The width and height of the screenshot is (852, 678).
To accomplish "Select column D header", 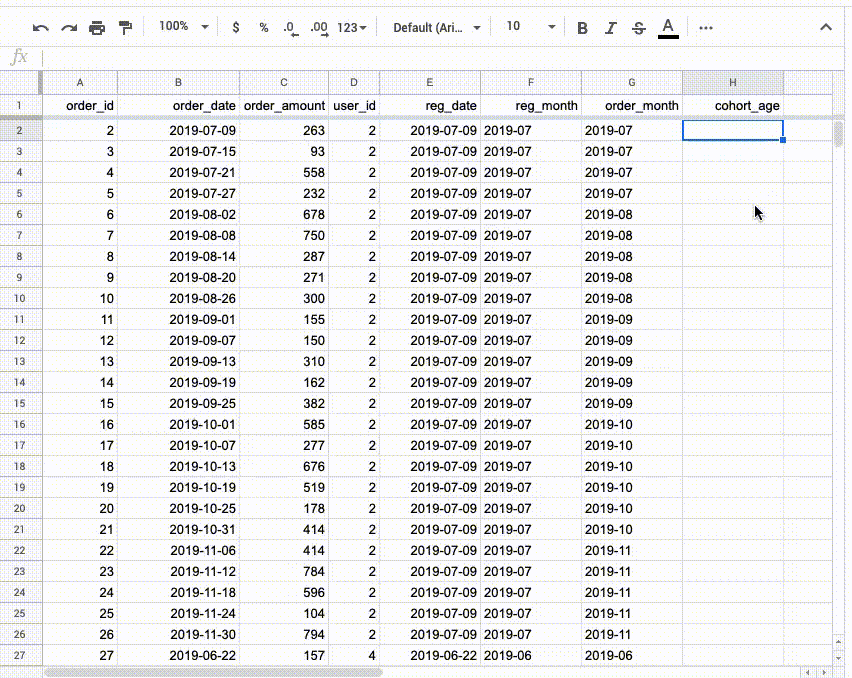I will 354,83.
